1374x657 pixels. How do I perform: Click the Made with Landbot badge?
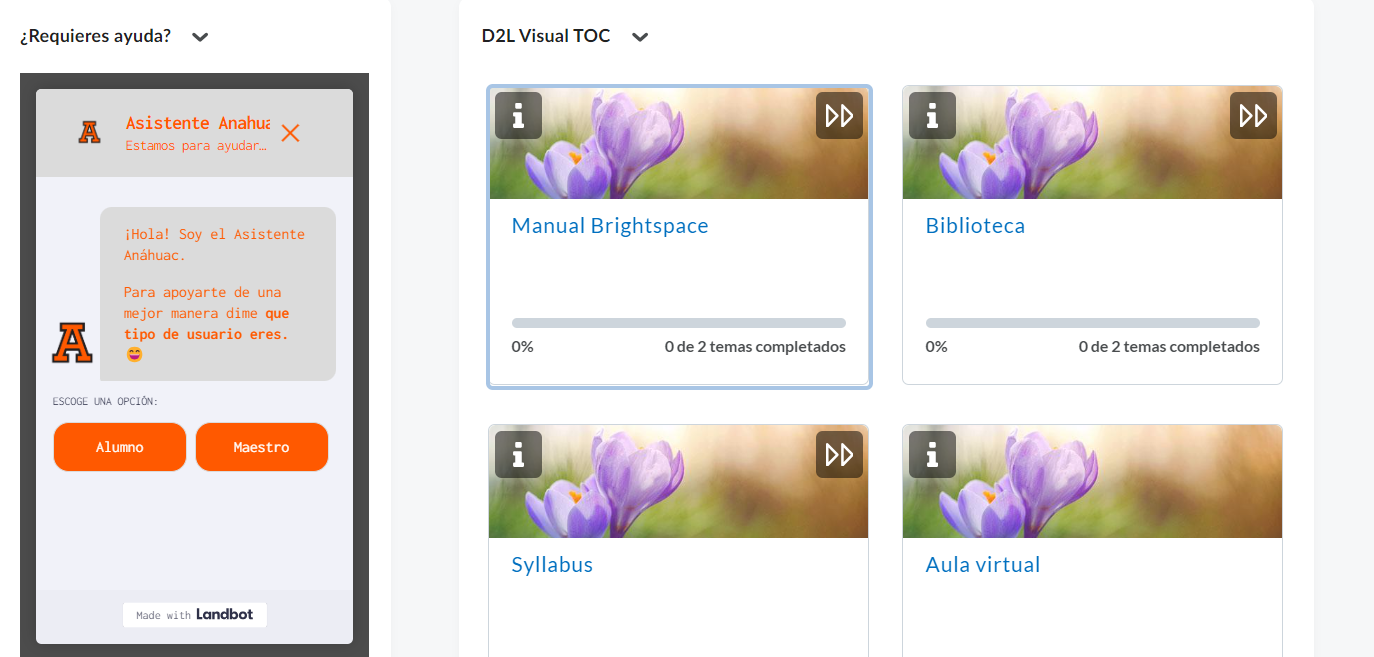click(x=195, y=615)
